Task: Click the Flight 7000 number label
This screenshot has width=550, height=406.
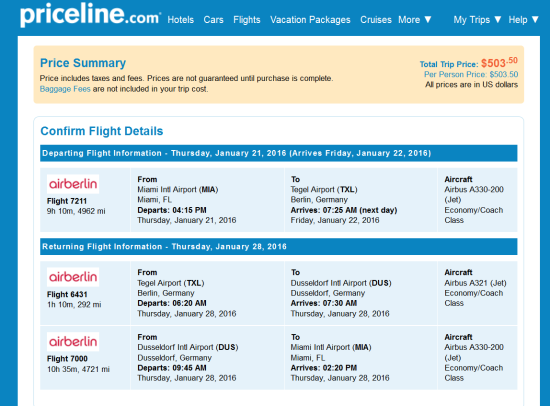Action: click(x=67, y=359)
